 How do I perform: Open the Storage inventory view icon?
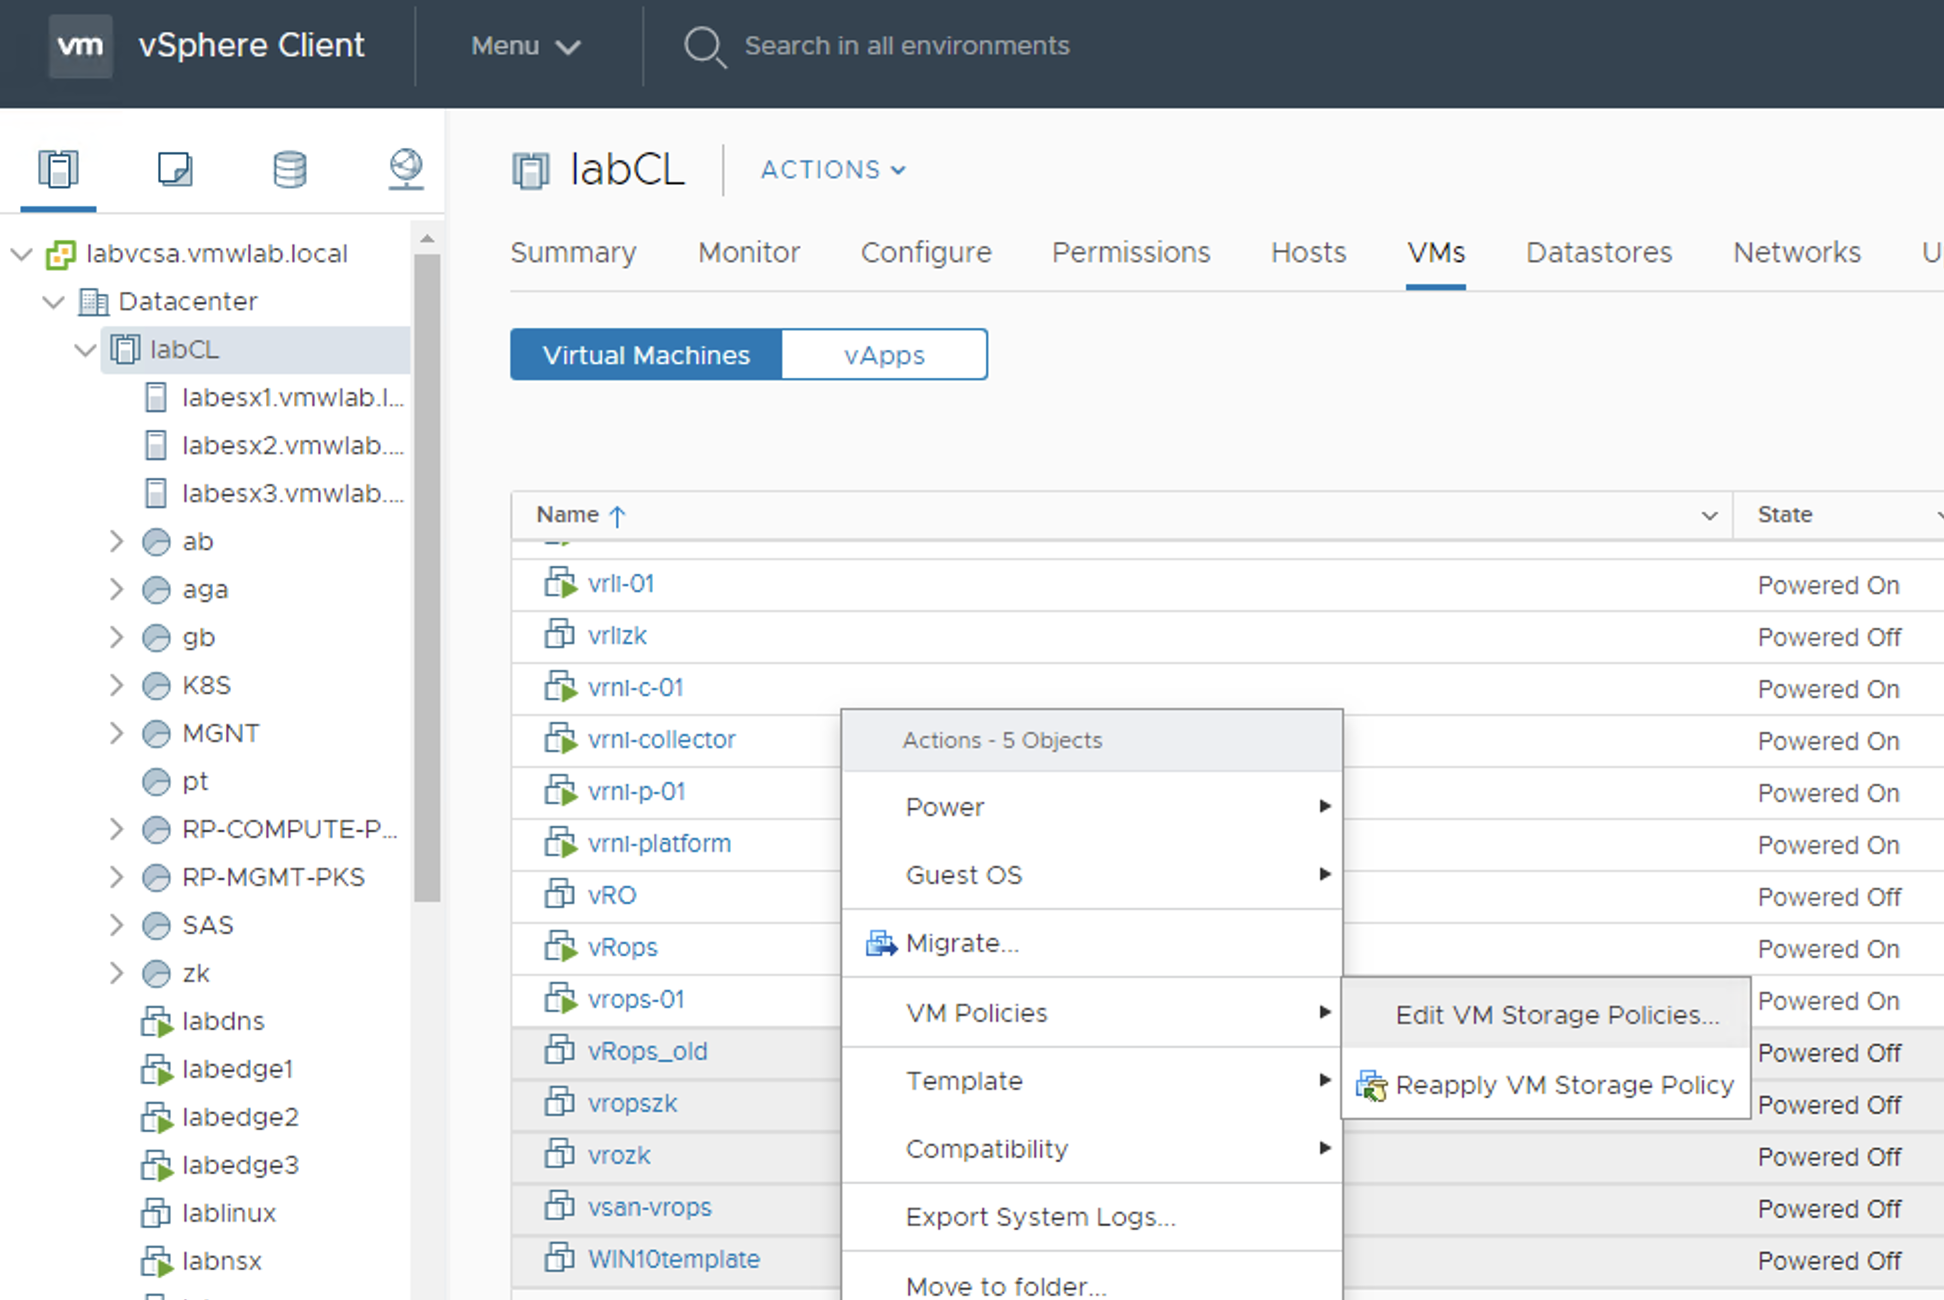[x=290, y=168]
